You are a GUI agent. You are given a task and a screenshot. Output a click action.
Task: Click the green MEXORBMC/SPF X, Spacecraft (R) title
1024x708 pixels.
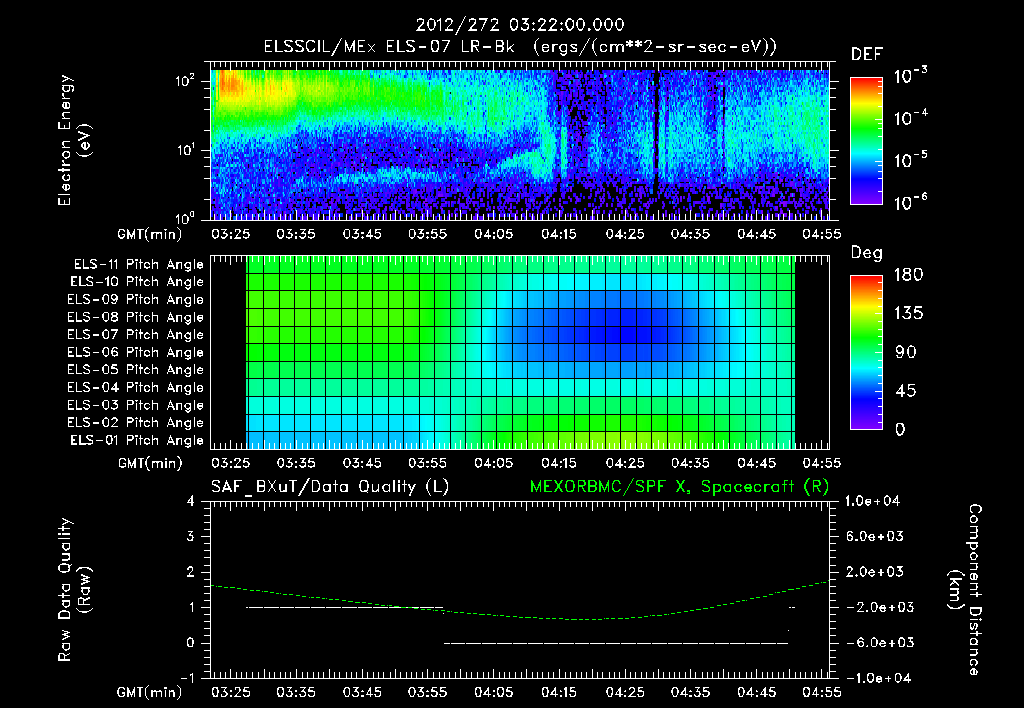point(679,487)
